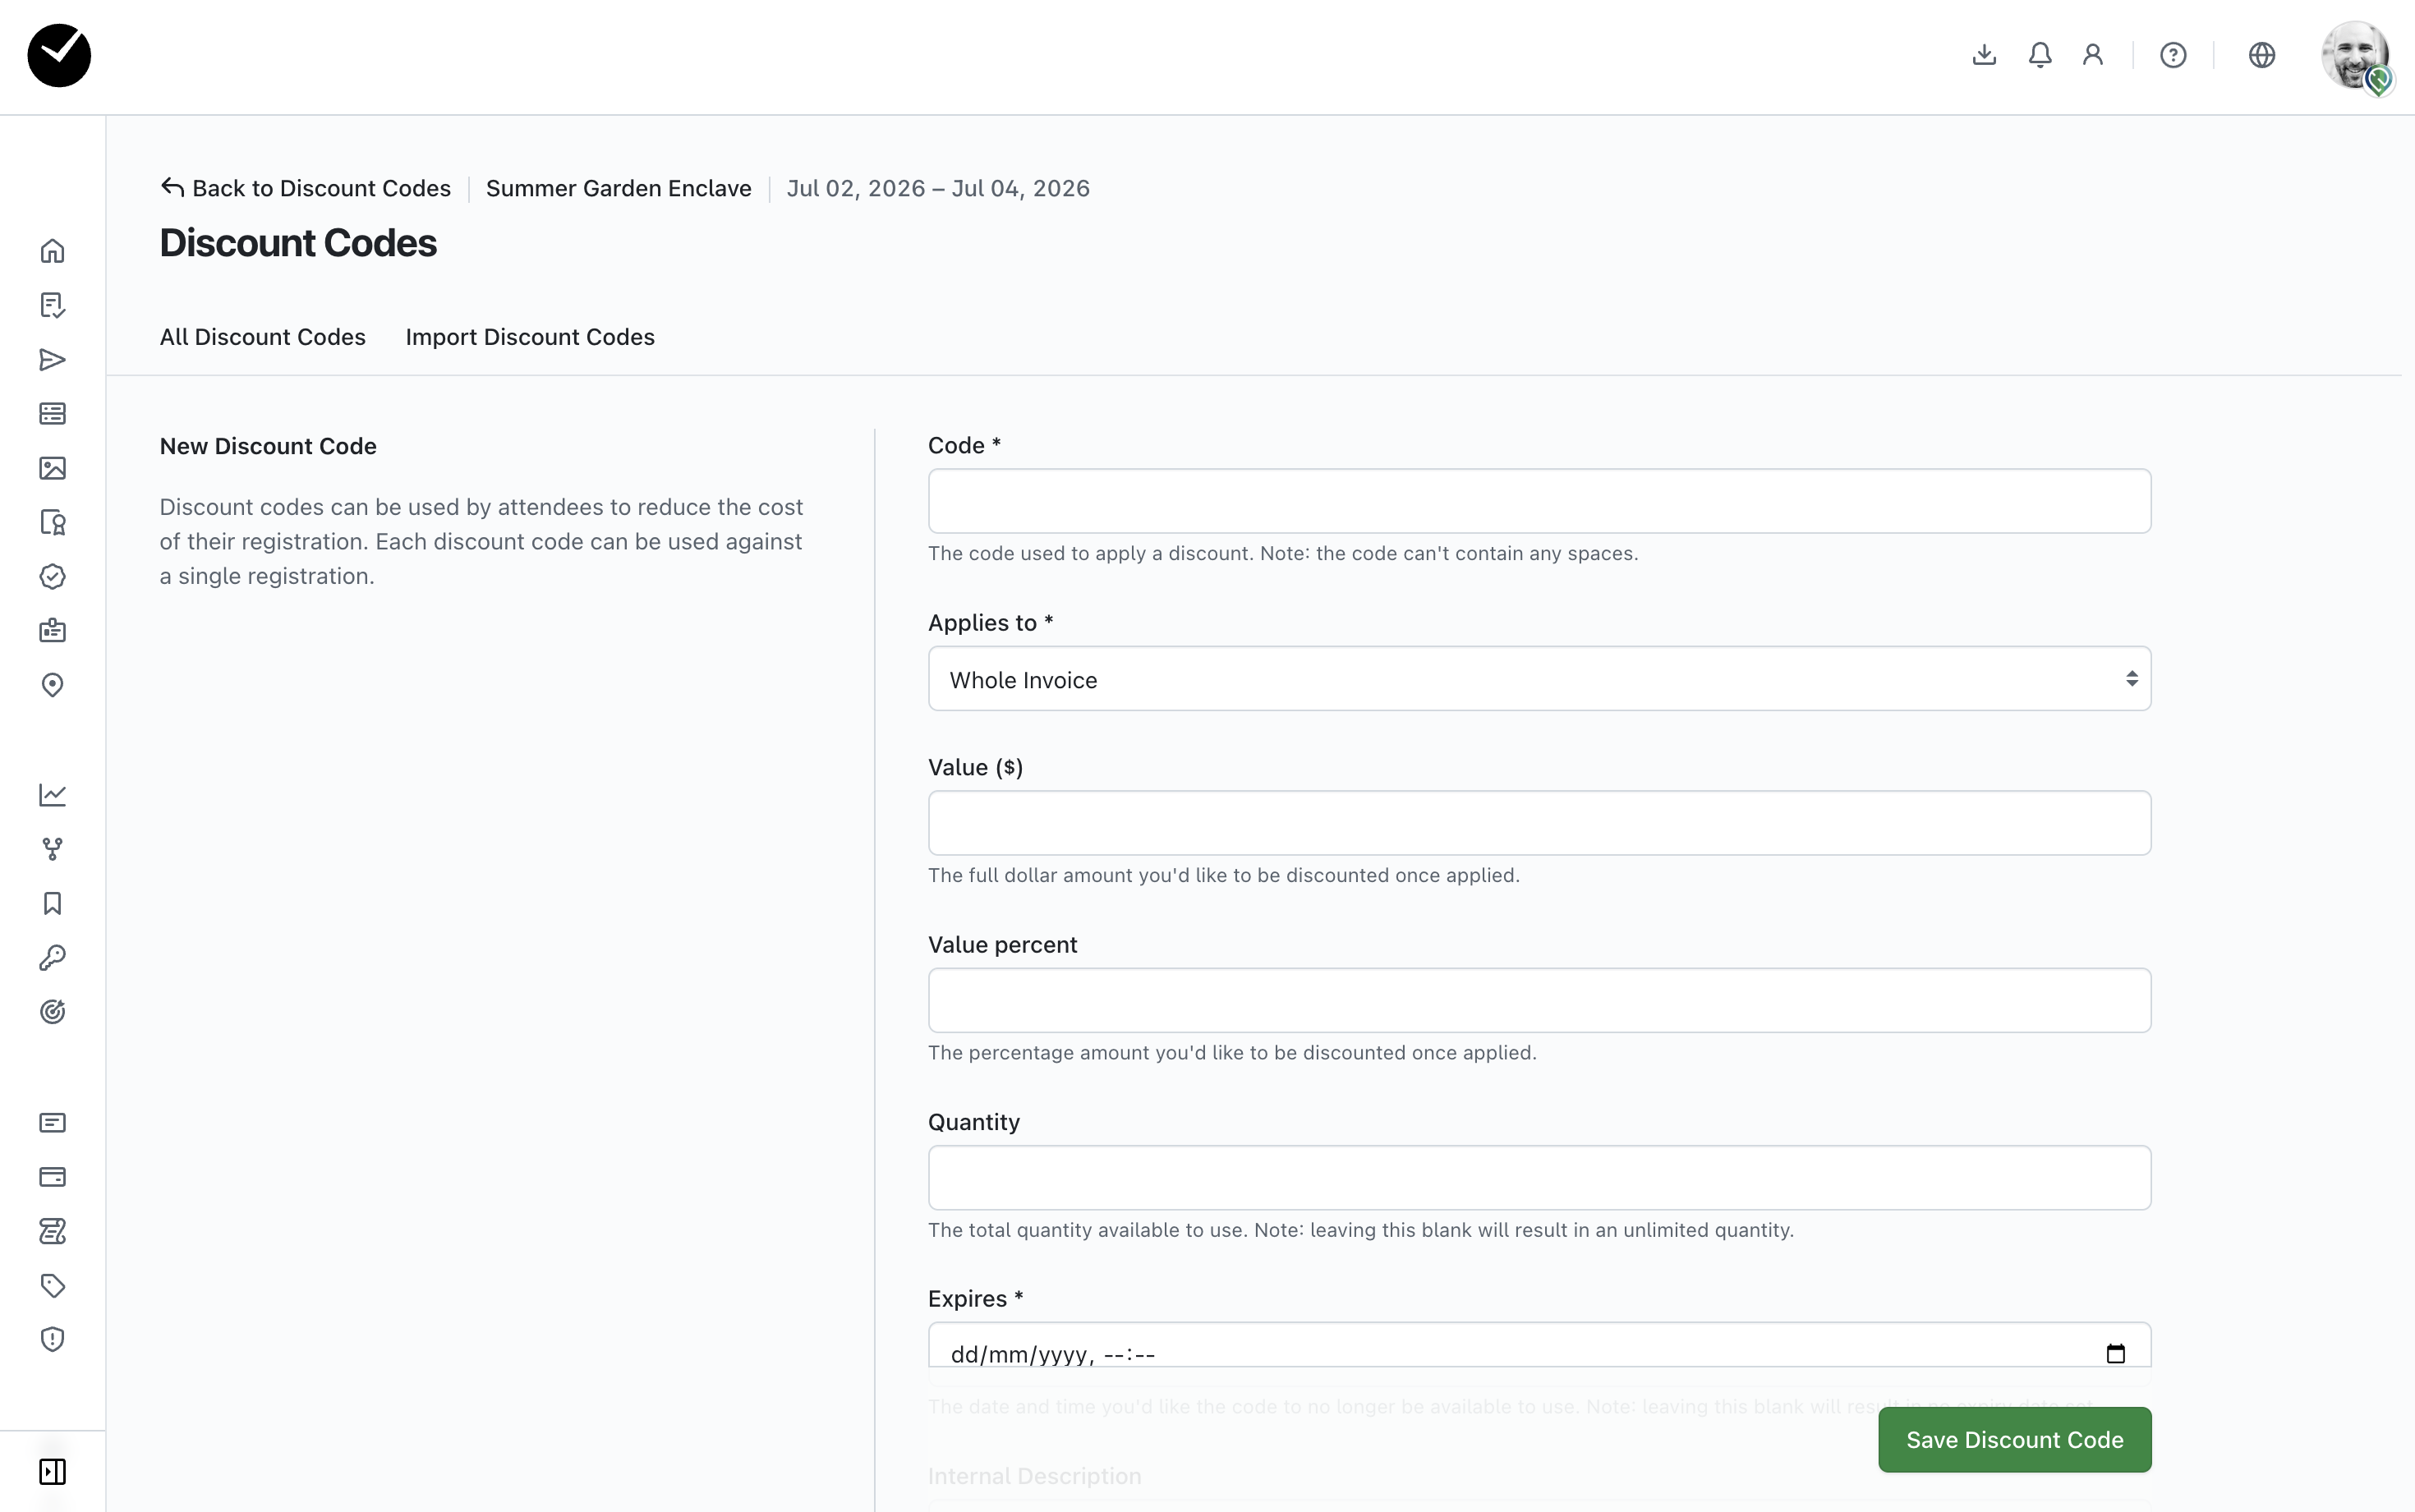Click the download icon in header
This screenshot has width=2415, height=1512.
click(1984, 55)
